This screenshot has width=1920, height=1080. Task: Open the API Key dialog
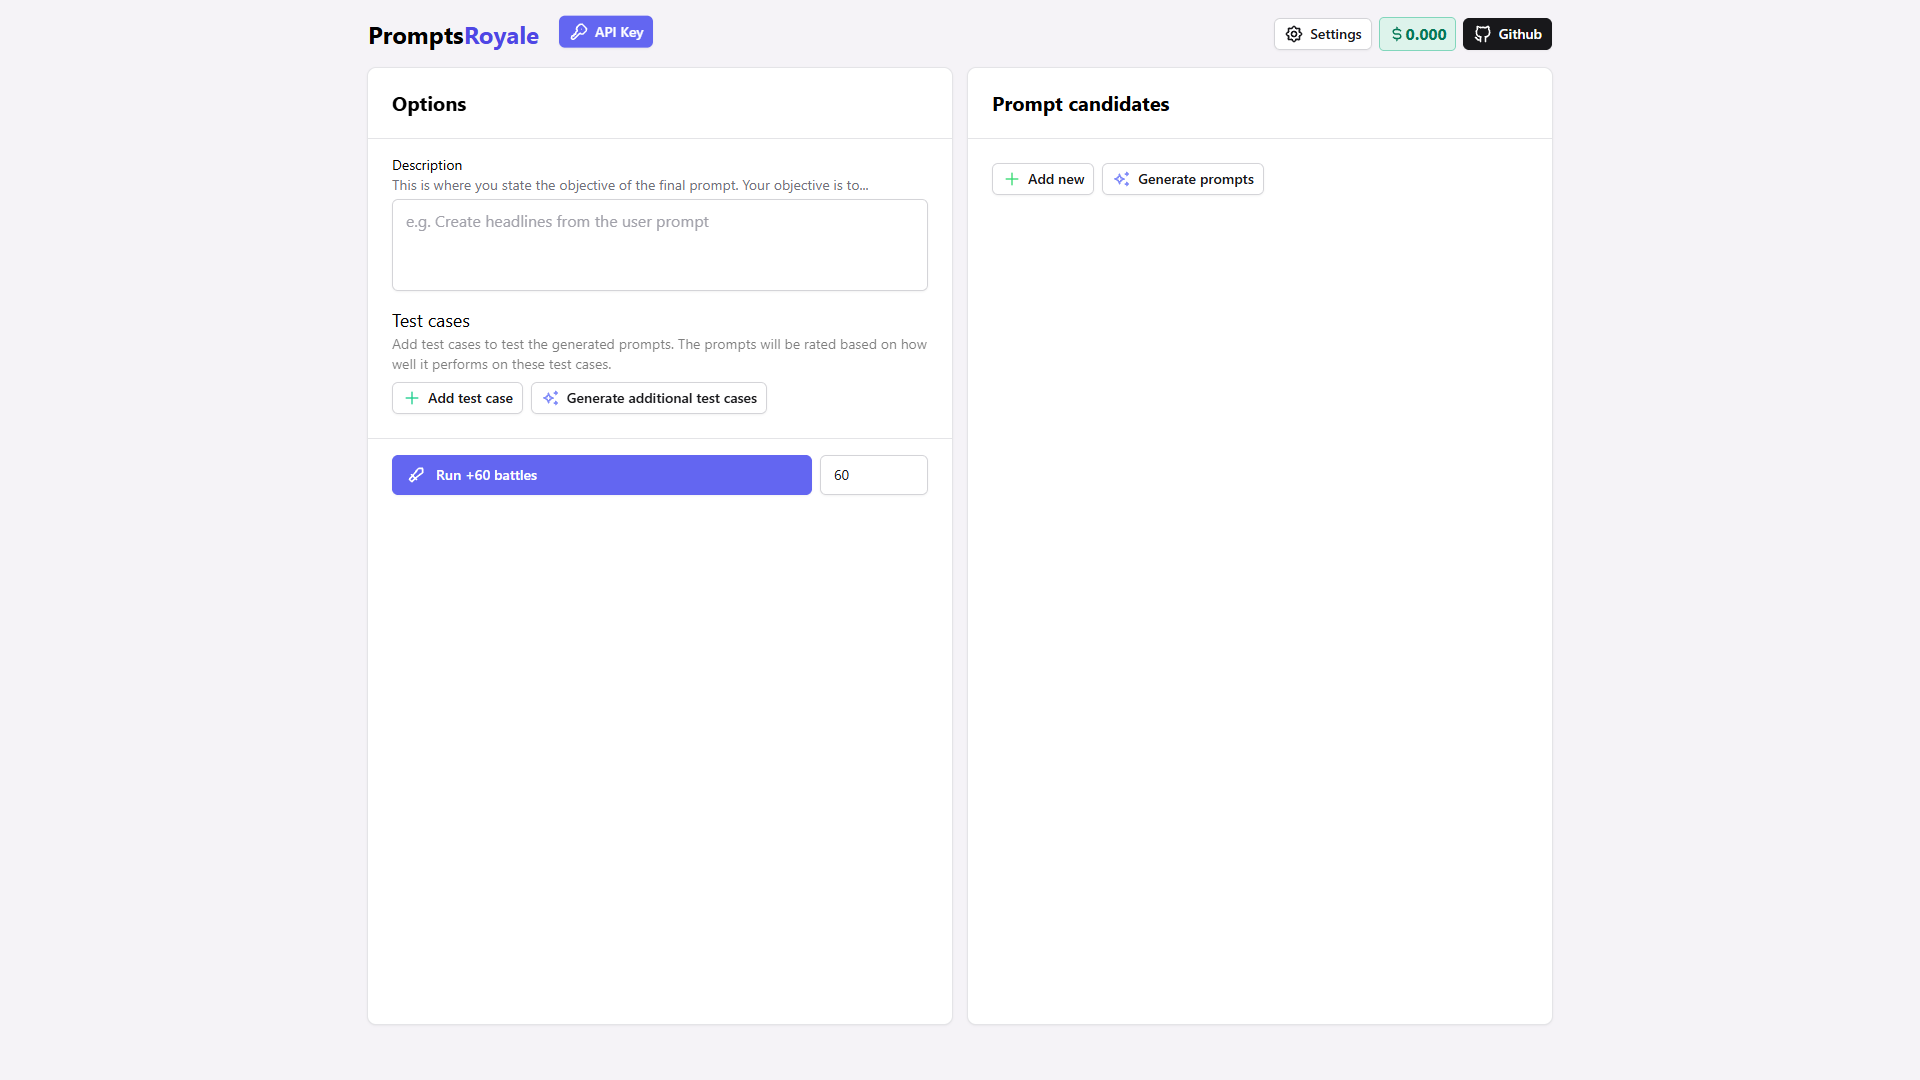(606, 32)
